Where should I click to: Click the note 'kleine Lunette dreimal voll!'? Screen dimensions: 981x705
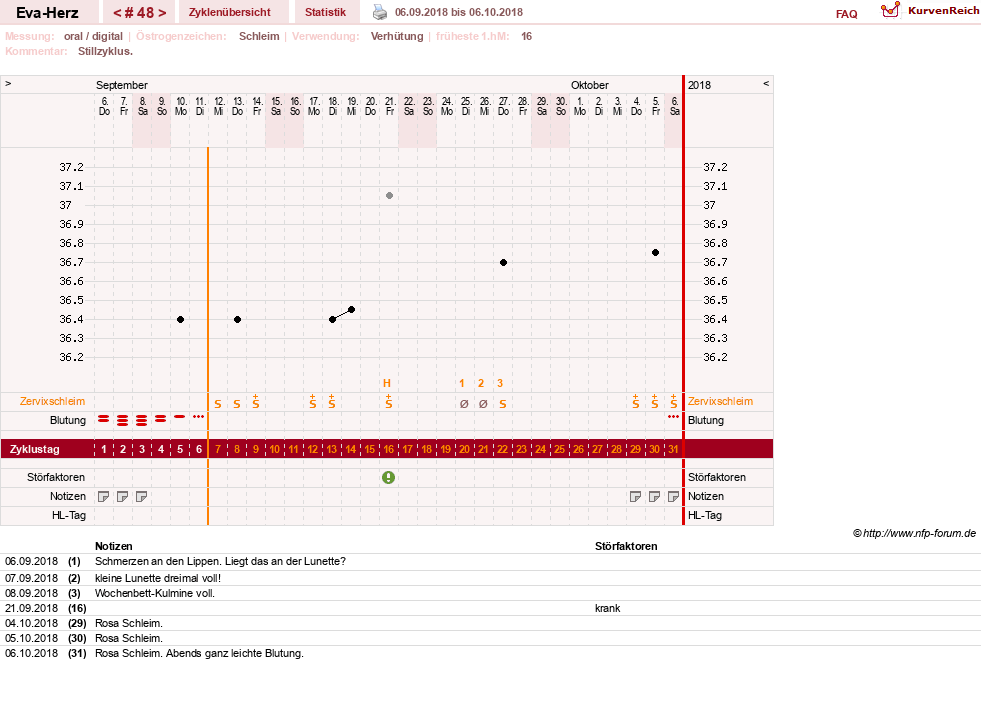pyautogui.click(x=158, y=579)
